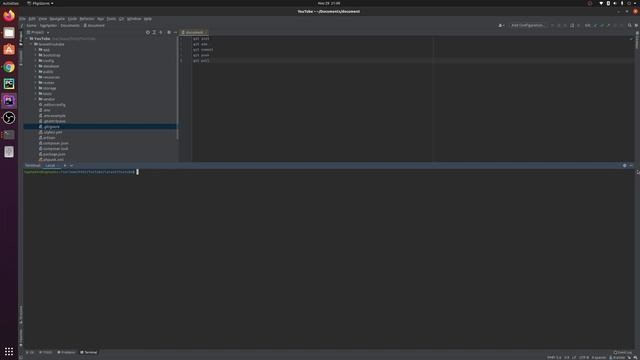This screenshot has width=640, height=360.
Task: Open Activities overview
Action: pos(11,3)
